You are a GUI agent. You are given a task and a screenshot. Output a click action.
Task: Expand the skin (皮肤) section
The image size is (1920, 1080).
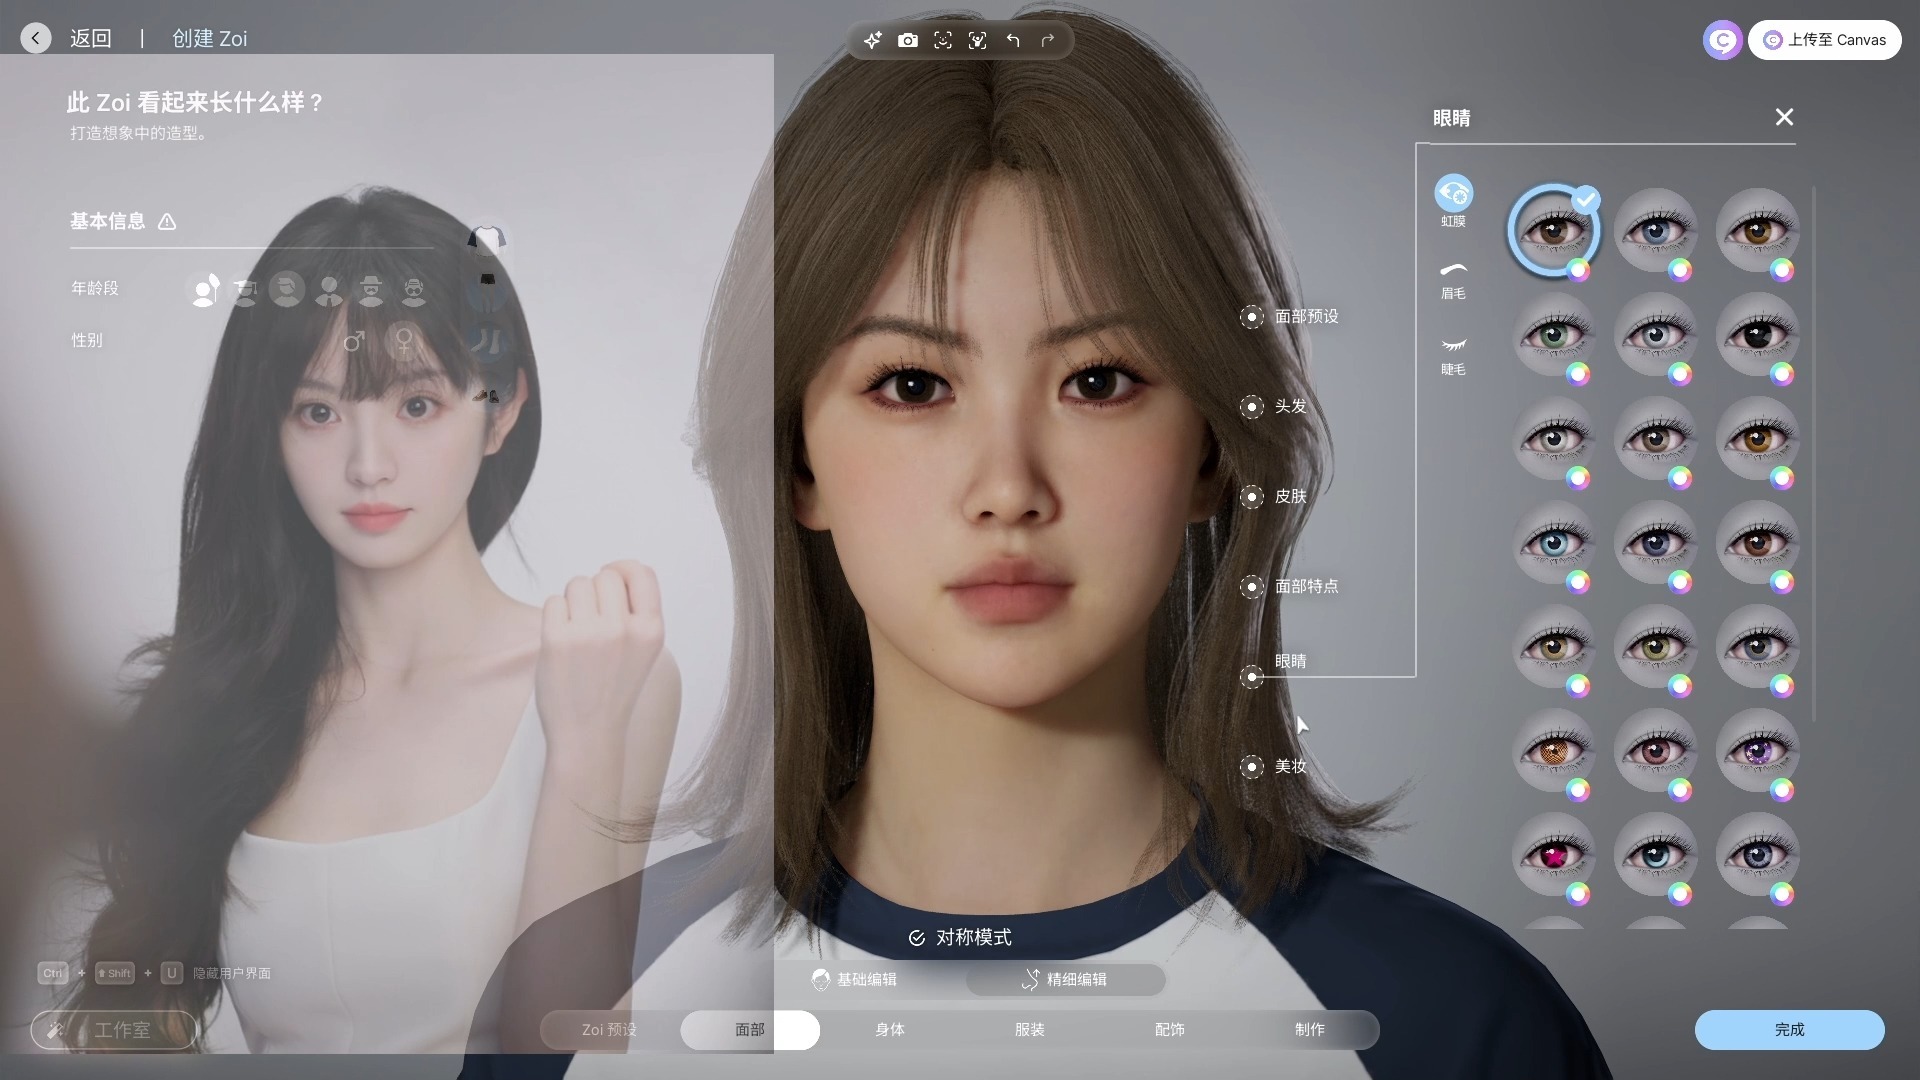tap(1252, 497)
